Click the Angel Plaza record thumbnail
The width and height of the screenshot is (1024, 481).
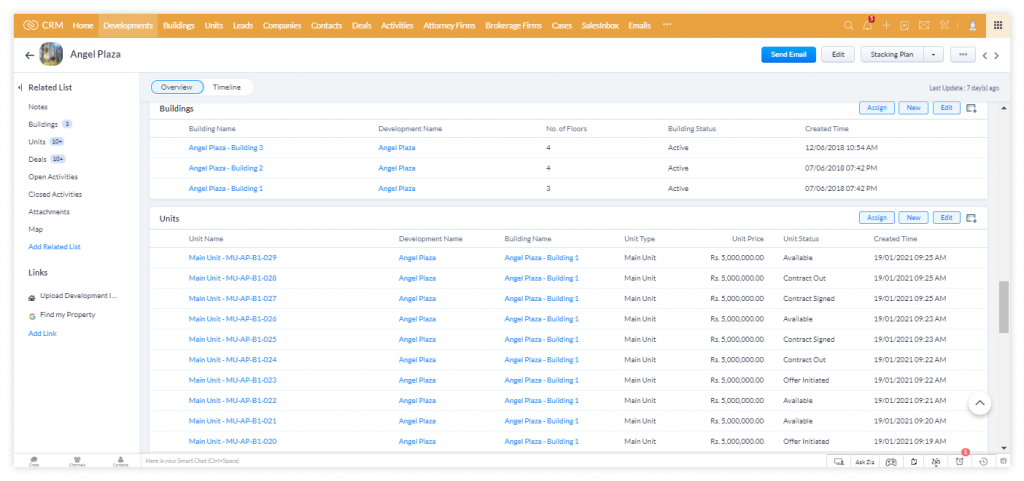[51, 55]
